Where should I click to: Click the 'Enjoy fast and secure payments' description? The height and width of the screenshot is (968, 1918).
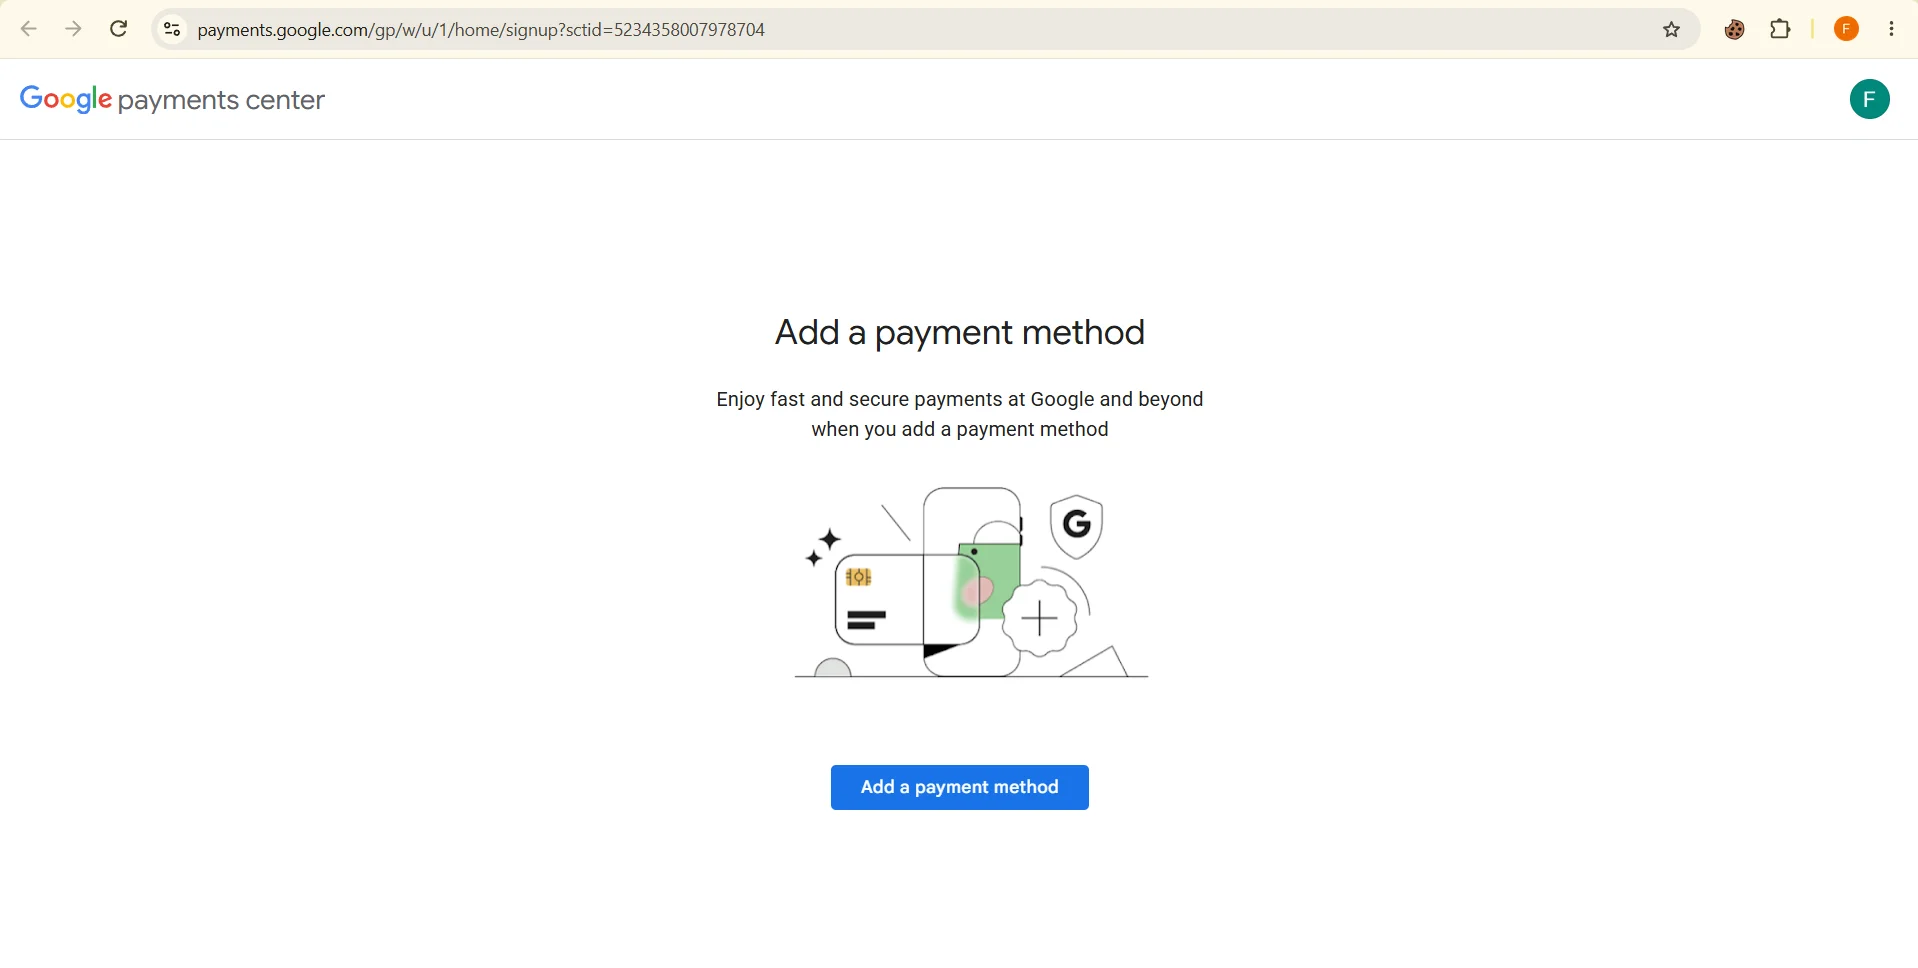[960, 415]
